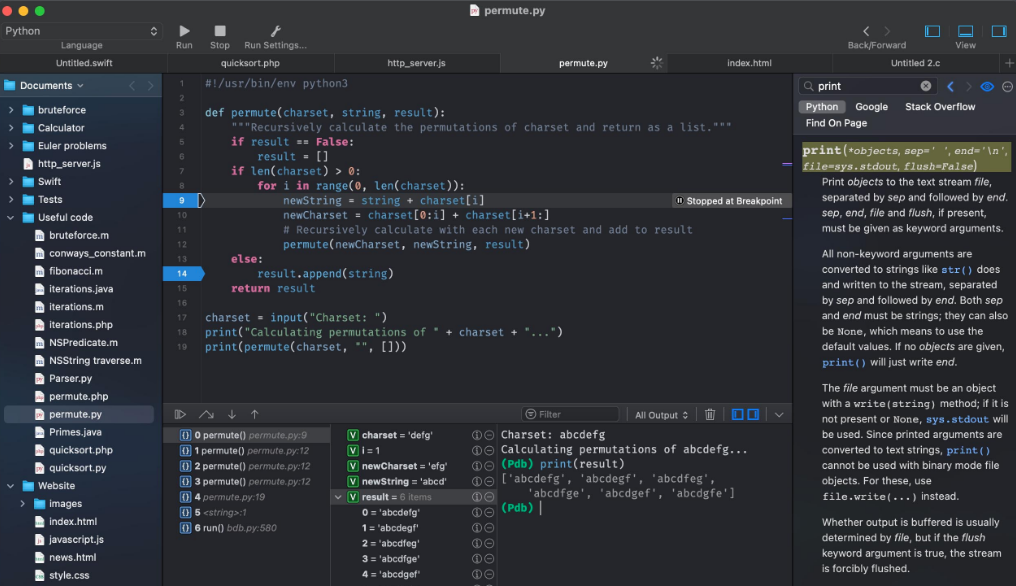Open the Python language dropdown
Screen dimensions: 1016x586
[81, 31]
